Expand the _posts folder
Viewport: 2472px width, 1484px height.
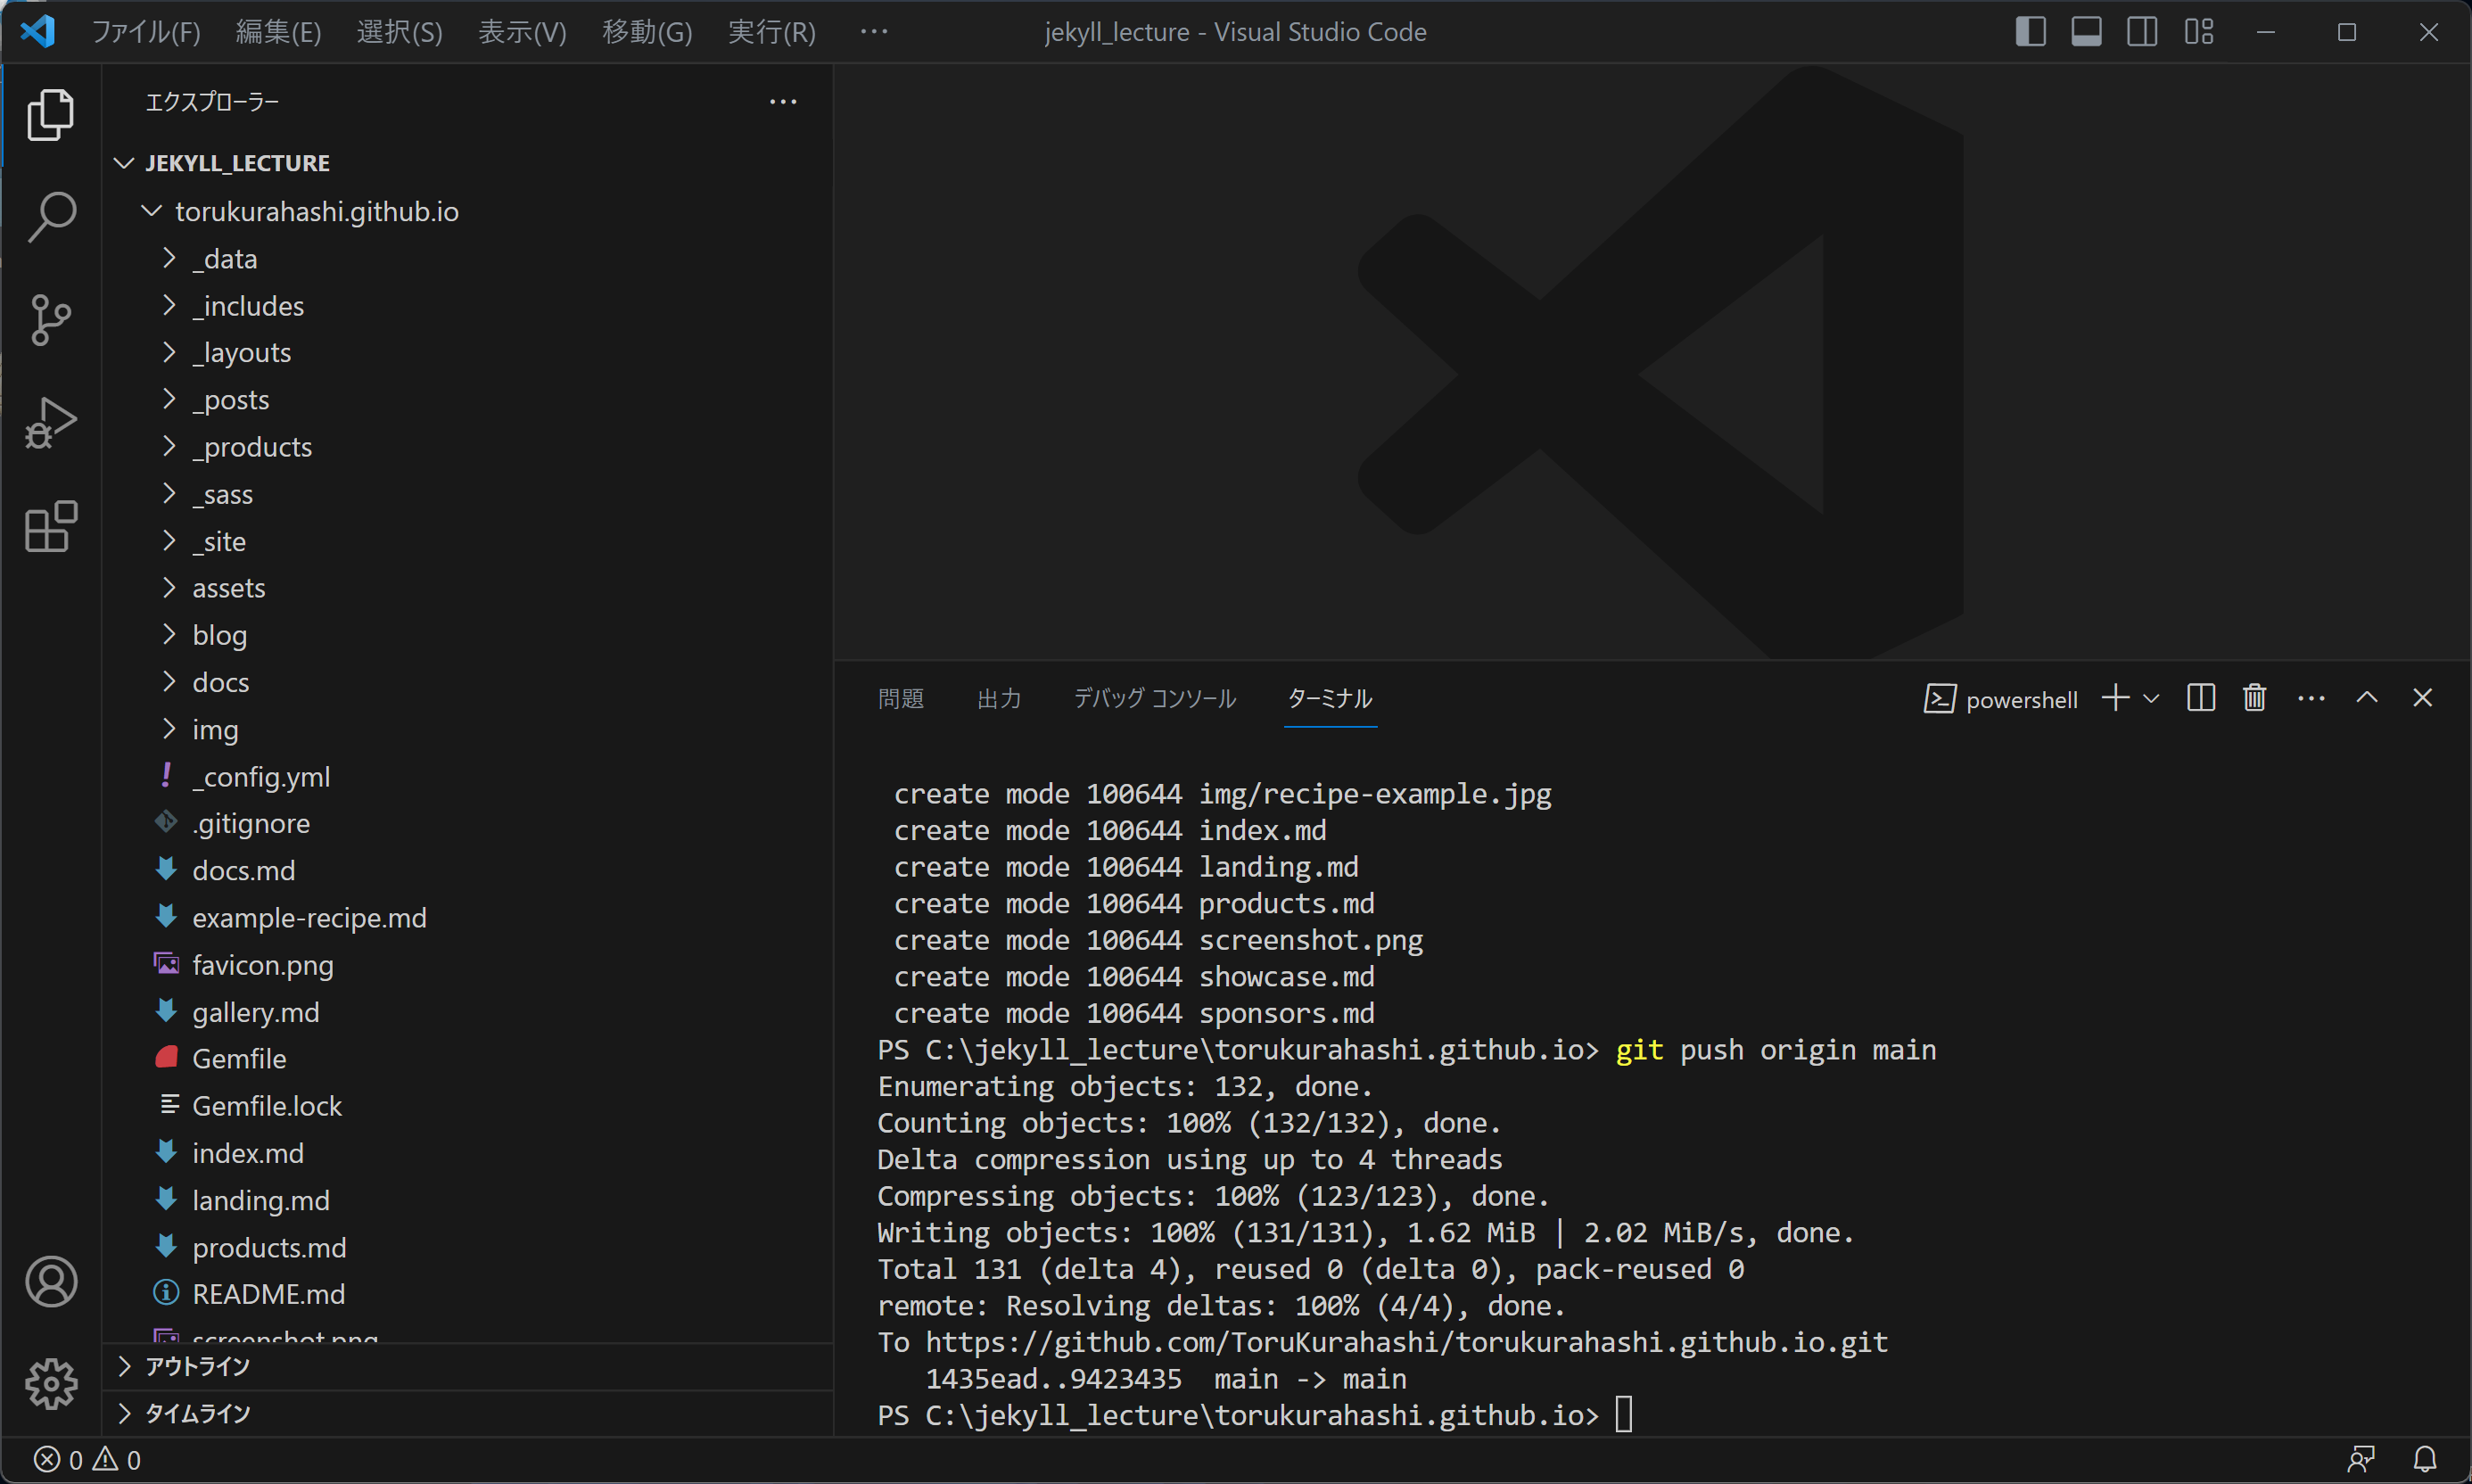468,400
